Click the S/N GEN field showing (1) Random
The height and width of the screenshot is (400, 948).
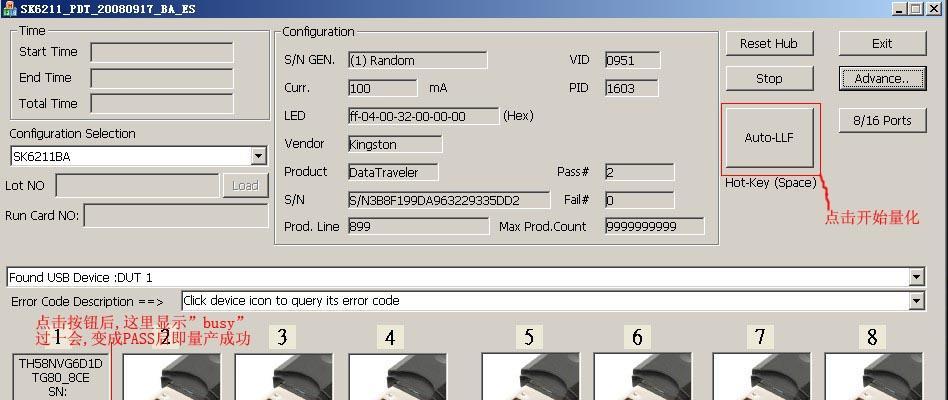point(418,60)
